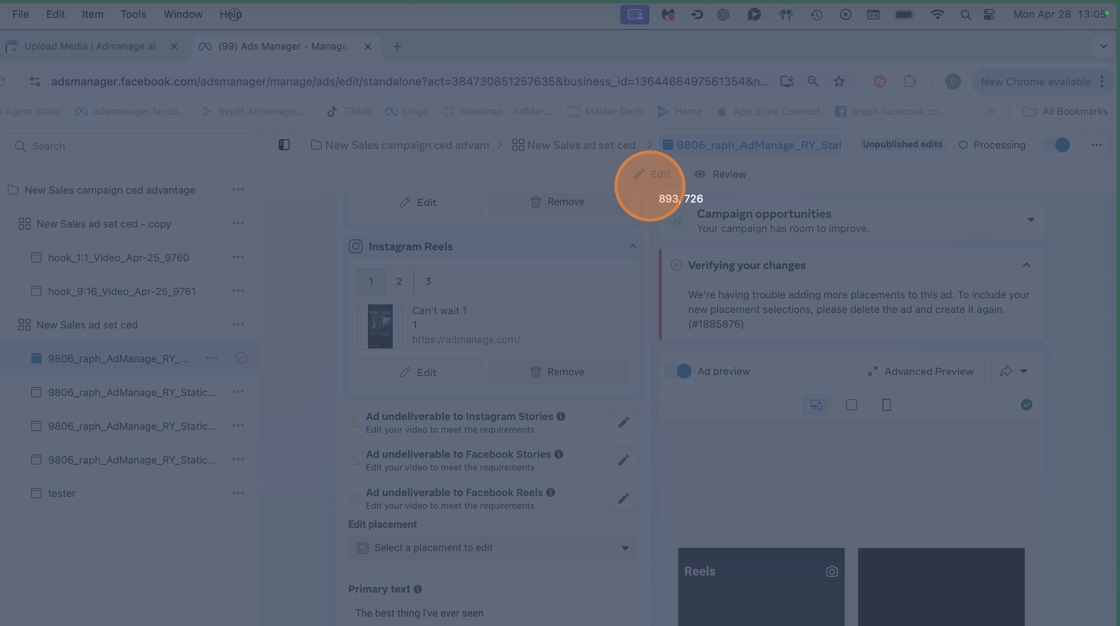Click the green check icon in preview
Screen dimensions: 1120x626
(1026, 405)
